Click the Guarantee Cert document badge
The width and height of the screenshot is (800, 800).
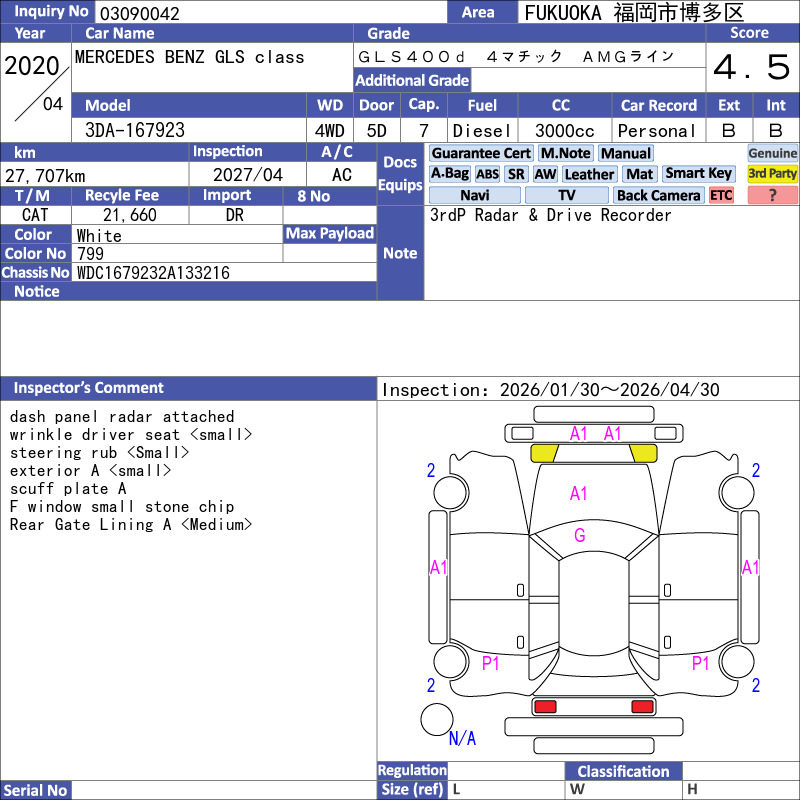(x=481, y=153)
